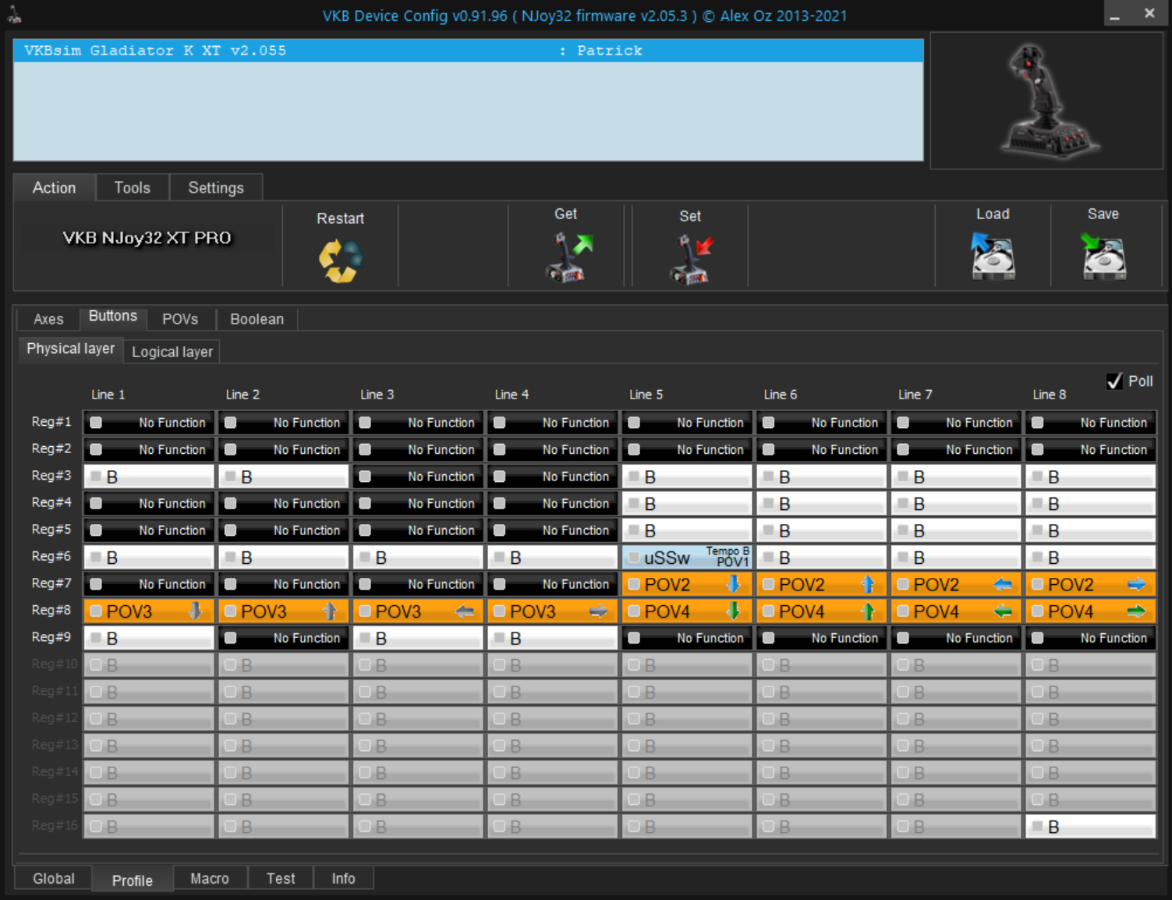Click POV3 cell in Reg#8 Line 1
The width and height of the screenshot is (1172, 900).
(x=148, y=611)
